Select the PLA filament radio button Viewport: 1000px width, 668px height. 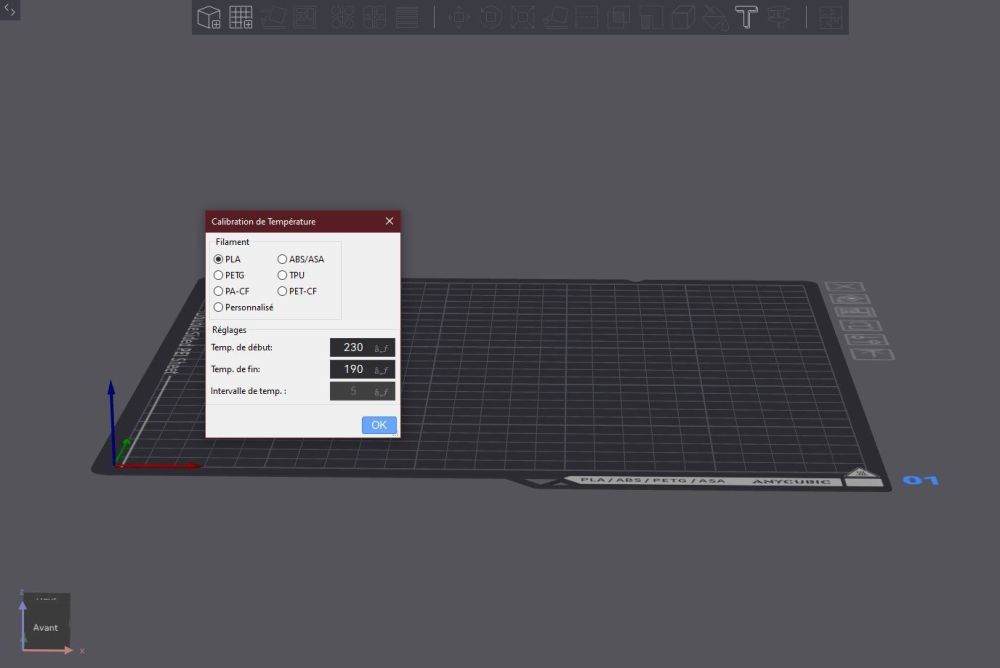click(218, 259)
